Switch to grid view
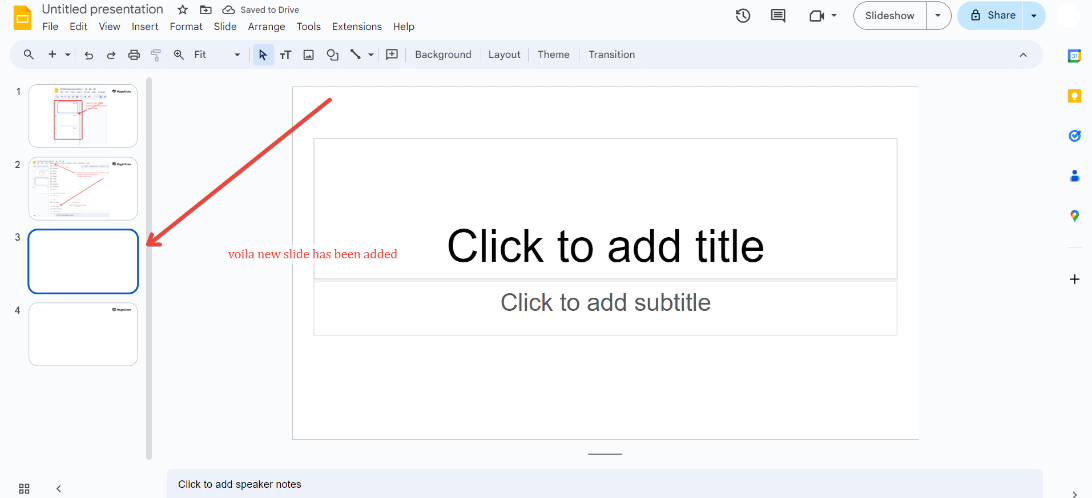Screen dimensions: 1092x498 point(24,488)
